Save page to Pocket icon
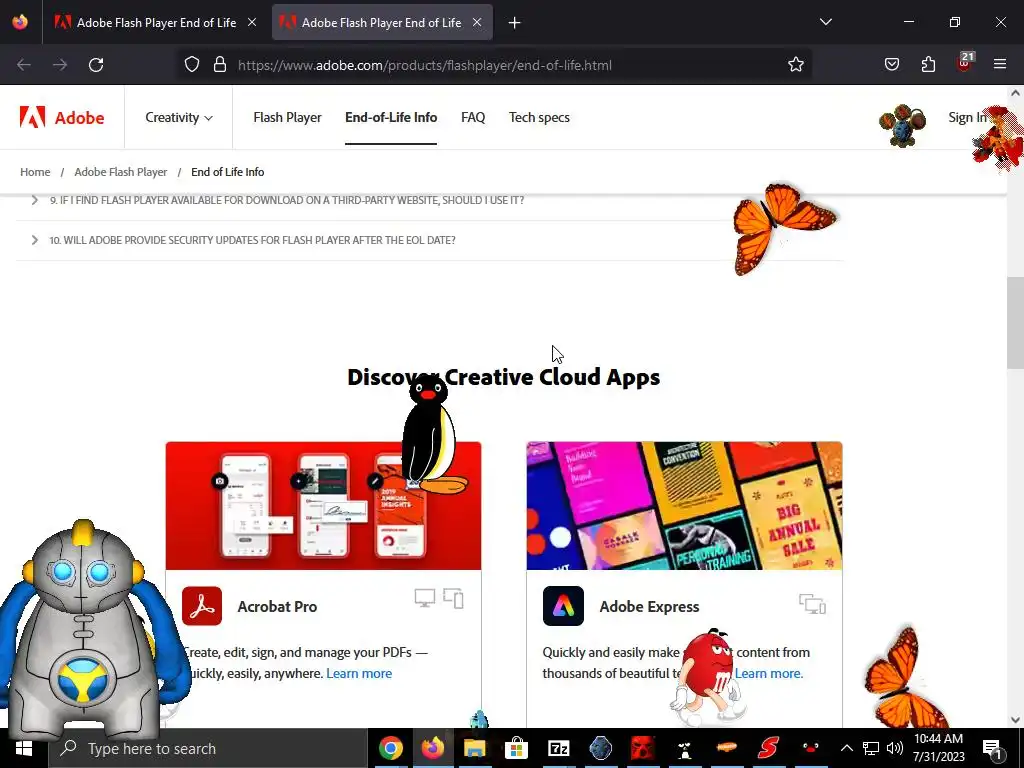The height and width of the screenshot is (768, 1024). [892, 65]
